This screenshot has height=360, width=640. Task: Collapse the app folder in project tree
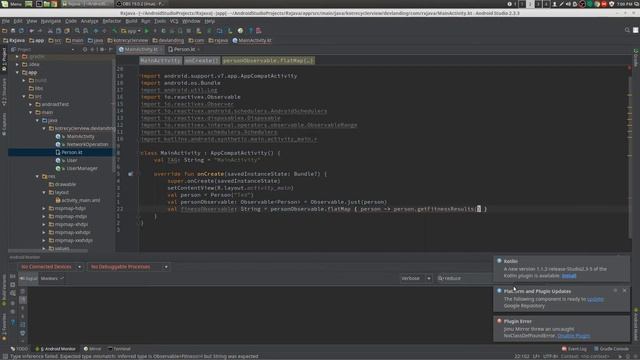click(18, 72)
